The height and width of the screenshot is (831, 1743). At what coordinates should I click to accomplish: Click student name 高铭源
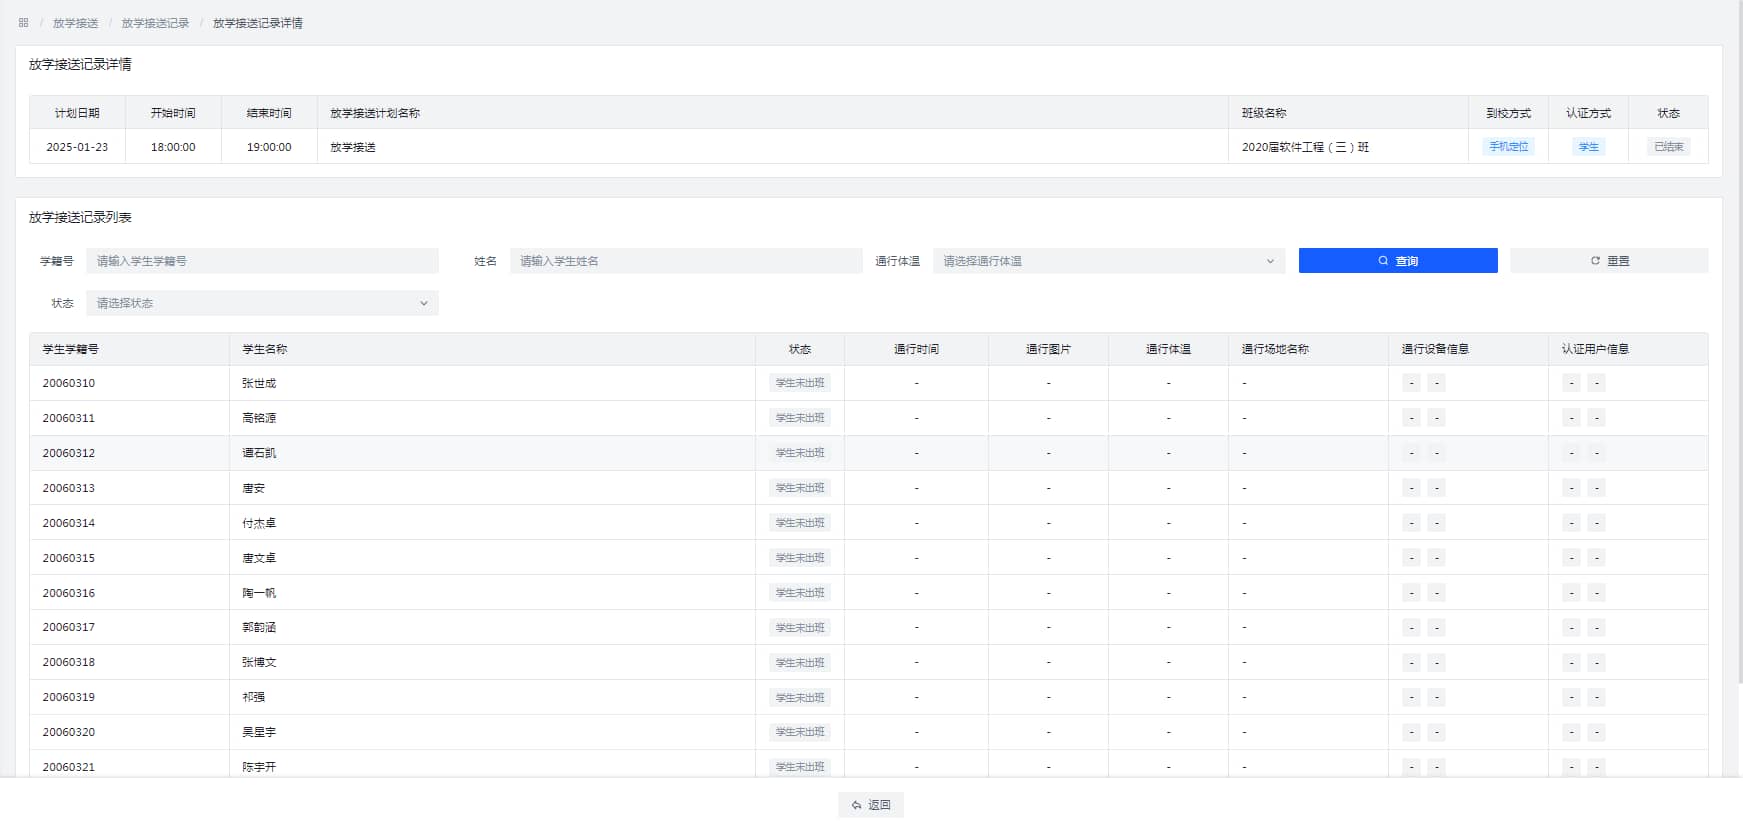point(259,418)
